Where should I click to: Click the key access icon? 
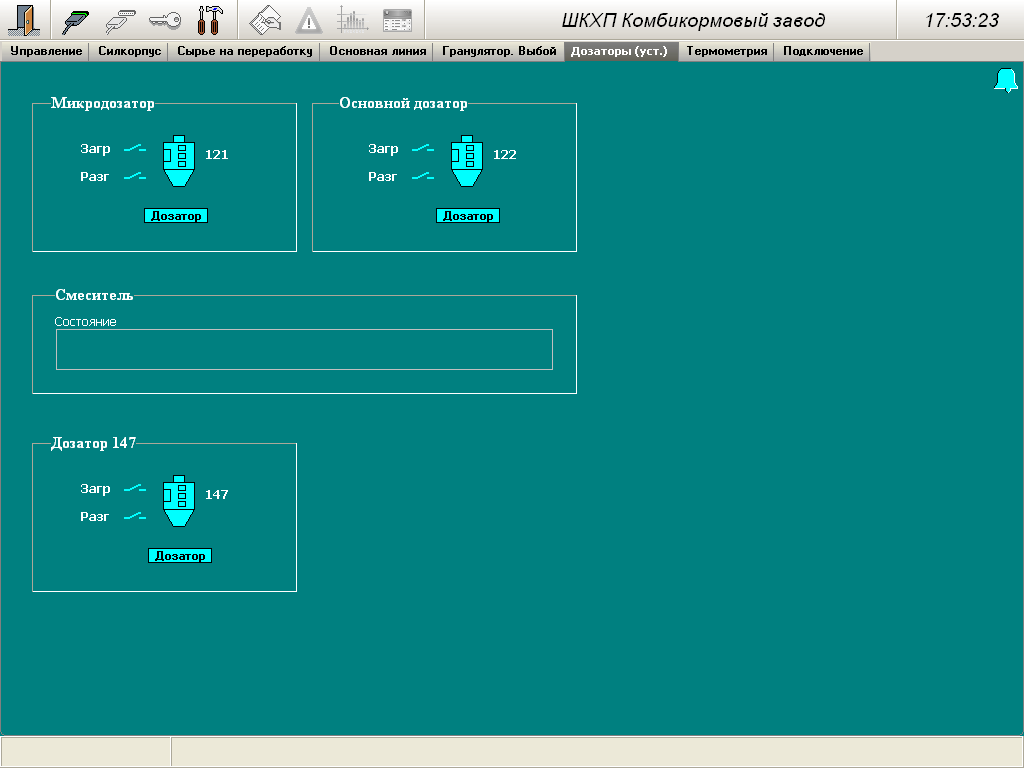coord(165,20)
